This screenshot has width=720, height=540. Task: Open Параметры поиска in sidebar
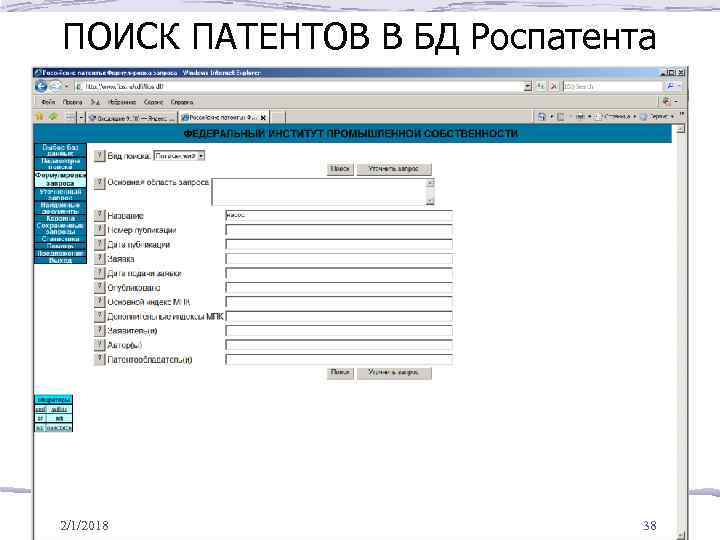click(x=60, y=164)
